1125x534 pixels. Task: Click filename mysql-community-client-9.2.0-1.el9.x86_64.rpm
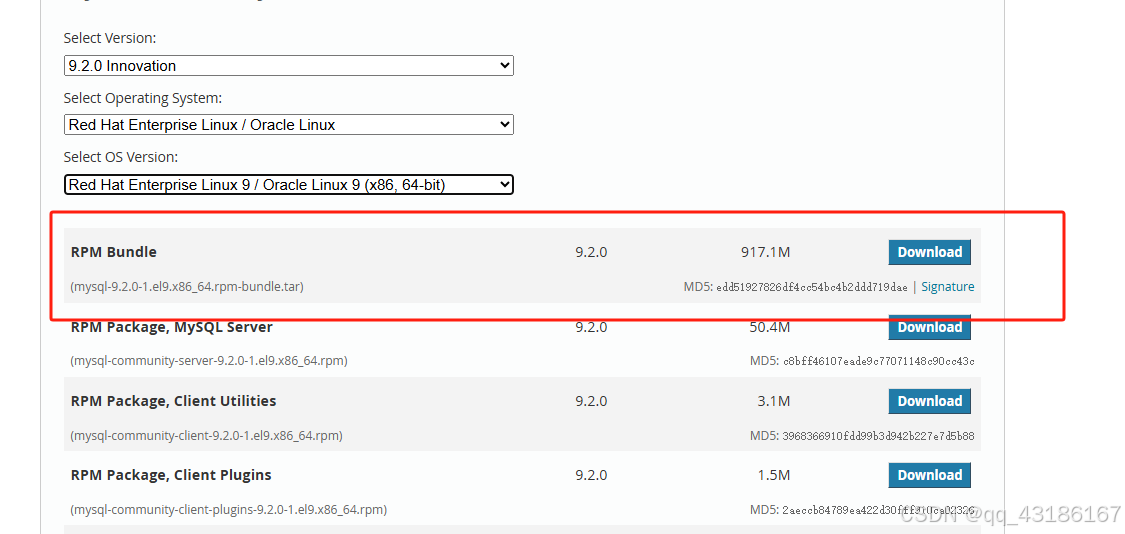click(x=206, y=435)
